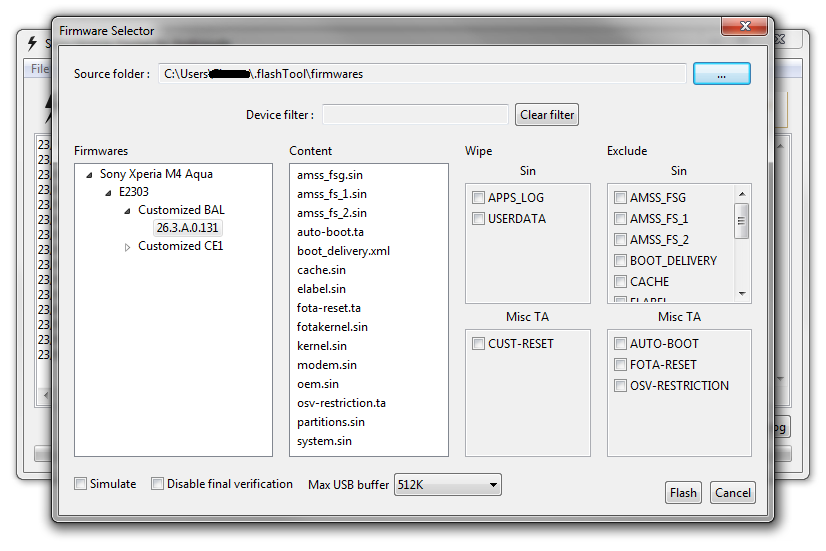The image size is (826, 551).
Task: Click the Clear filter button
Action: 547,115
